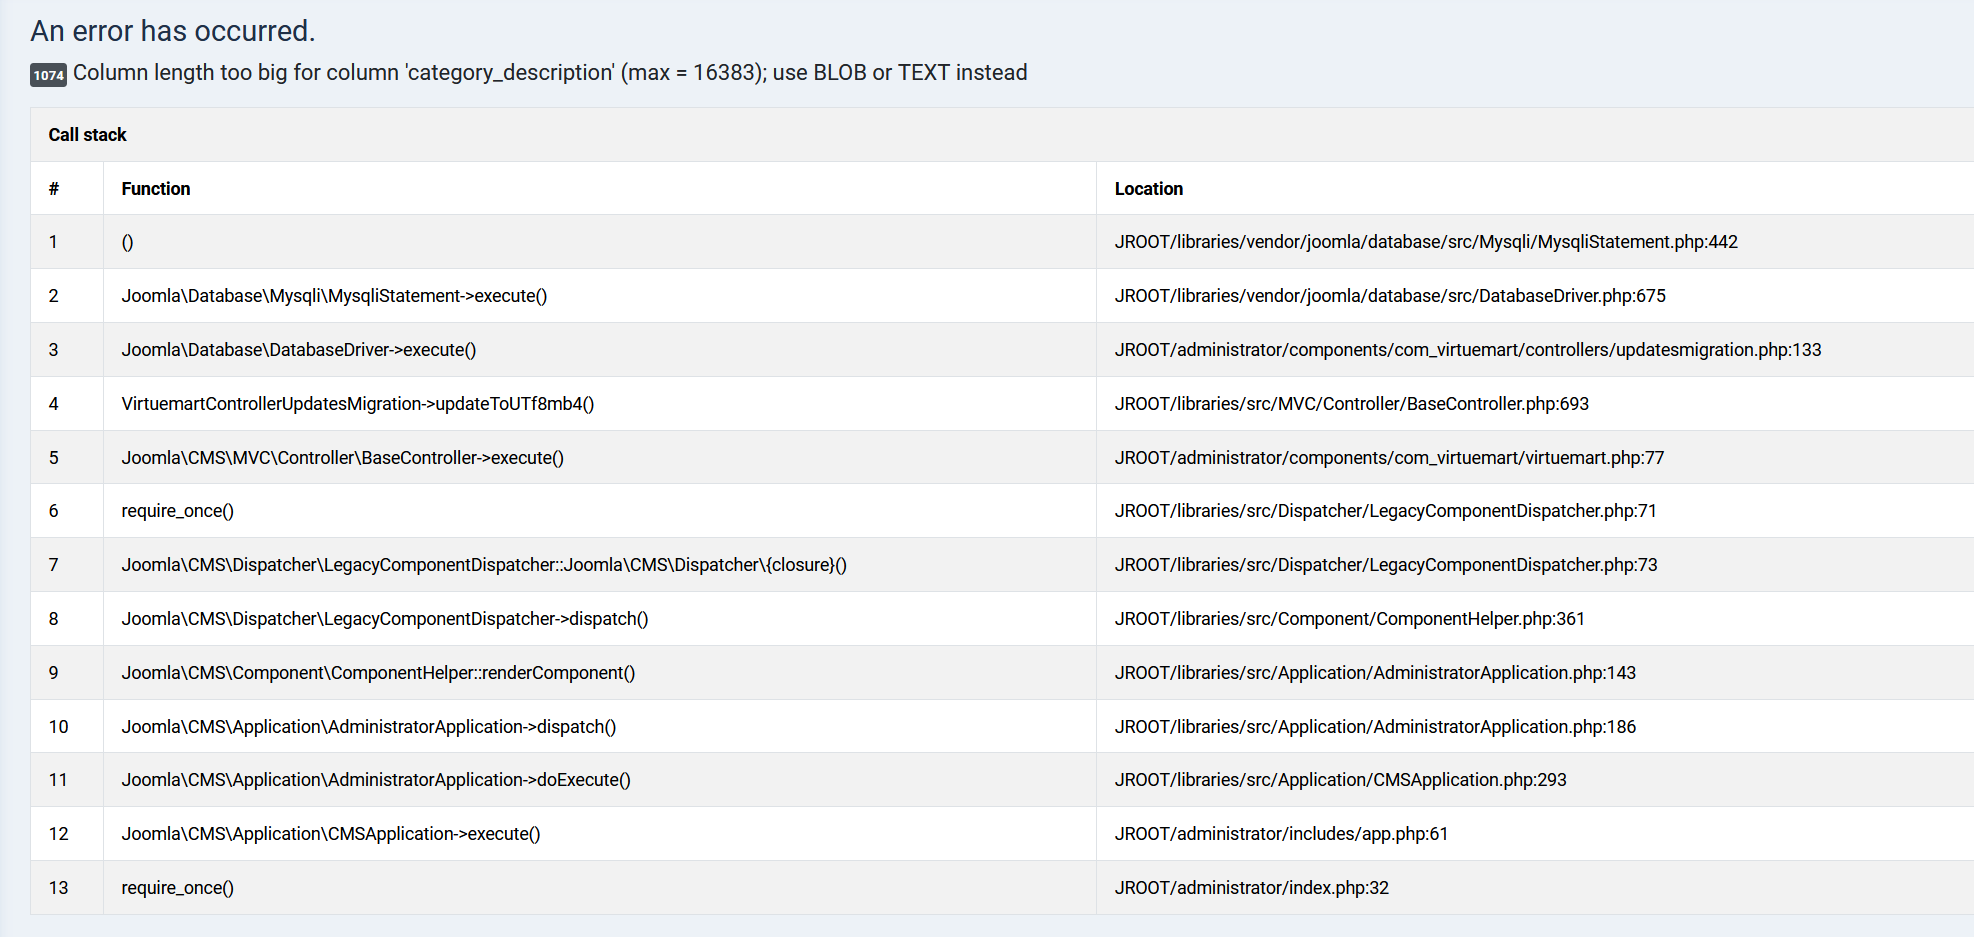Click the 1074 error code badge
The image size is (1974, 937).
tap(48, 75)
